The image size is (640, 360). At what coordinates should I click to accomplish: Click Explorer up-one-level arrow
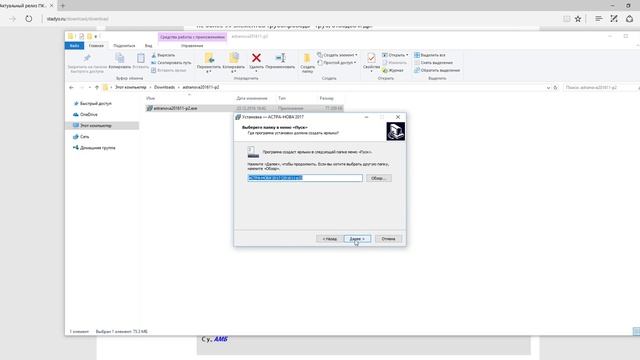click(97, 87)
